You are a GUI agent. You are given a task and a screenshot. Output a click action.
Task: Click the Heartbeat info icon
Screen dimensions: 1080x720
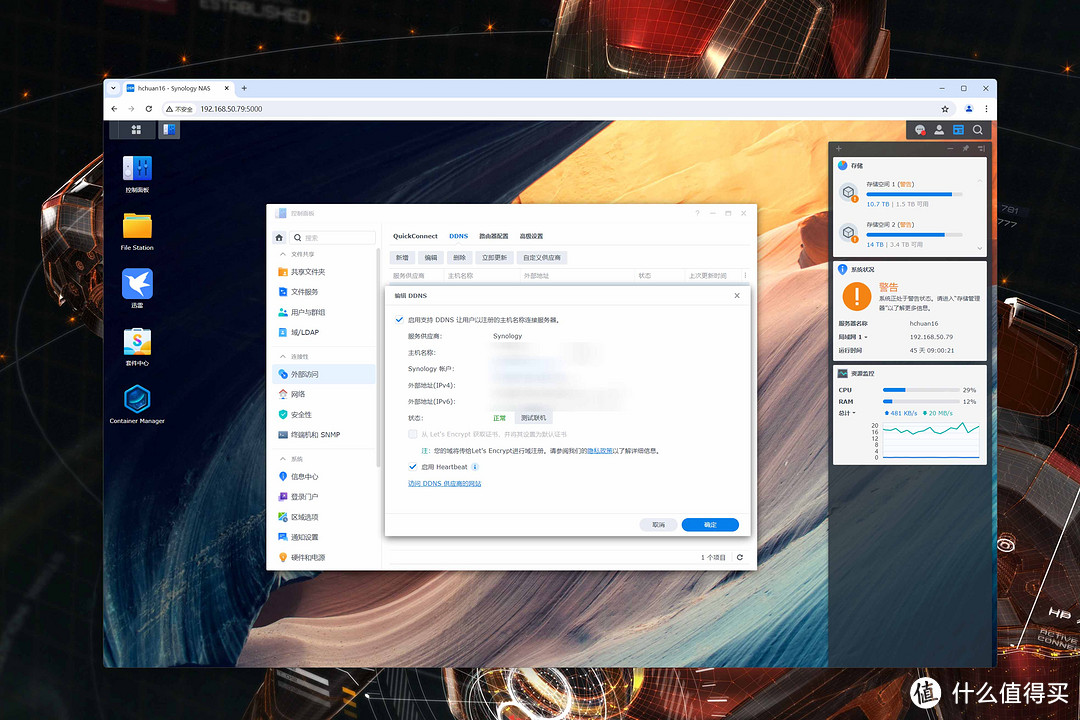[475, 467]
